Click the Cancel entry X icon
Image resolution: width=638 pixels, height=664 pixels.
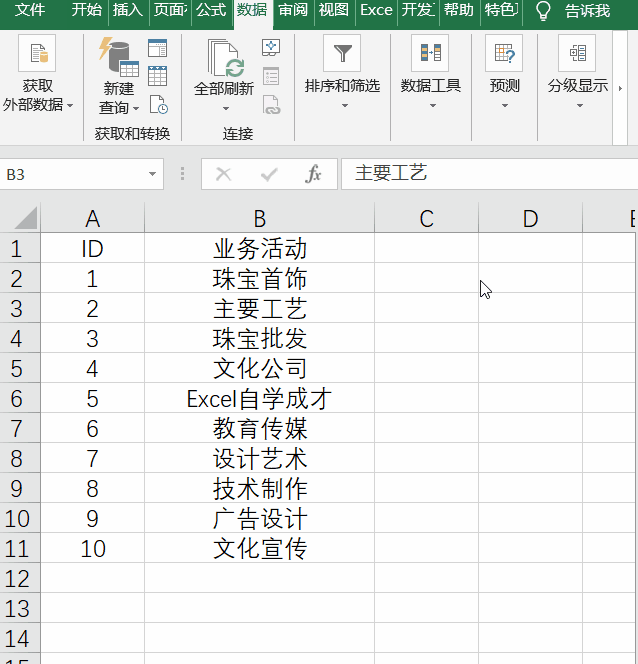[224, 174]
